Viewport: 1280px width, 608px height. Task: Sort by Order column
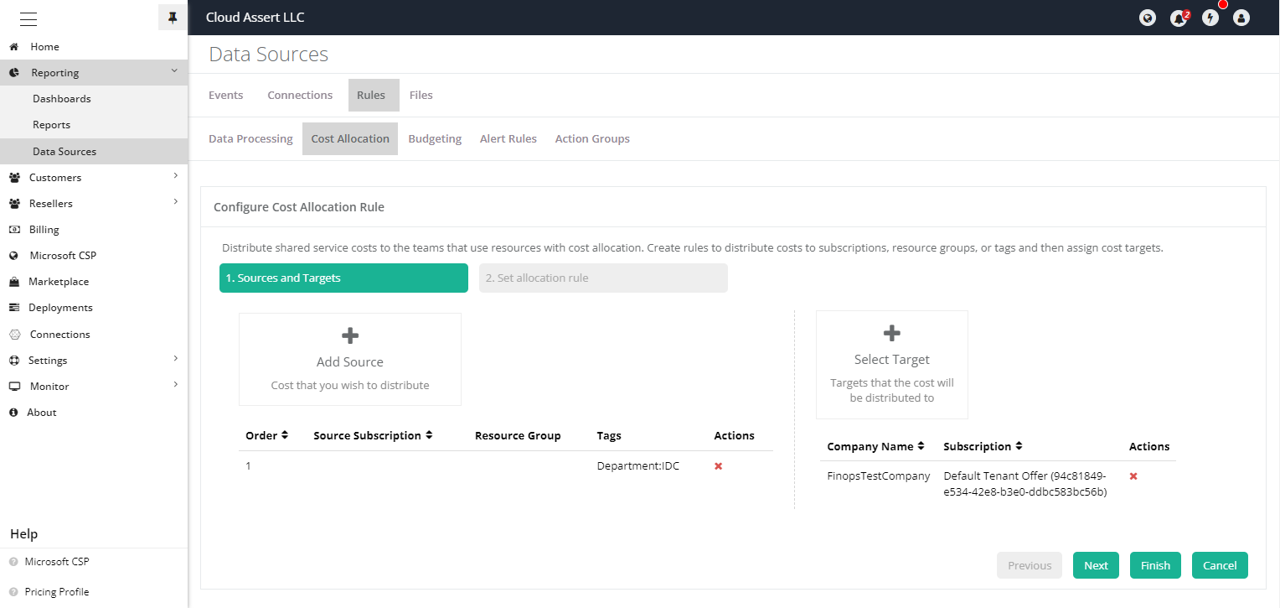tap(267, 436)
